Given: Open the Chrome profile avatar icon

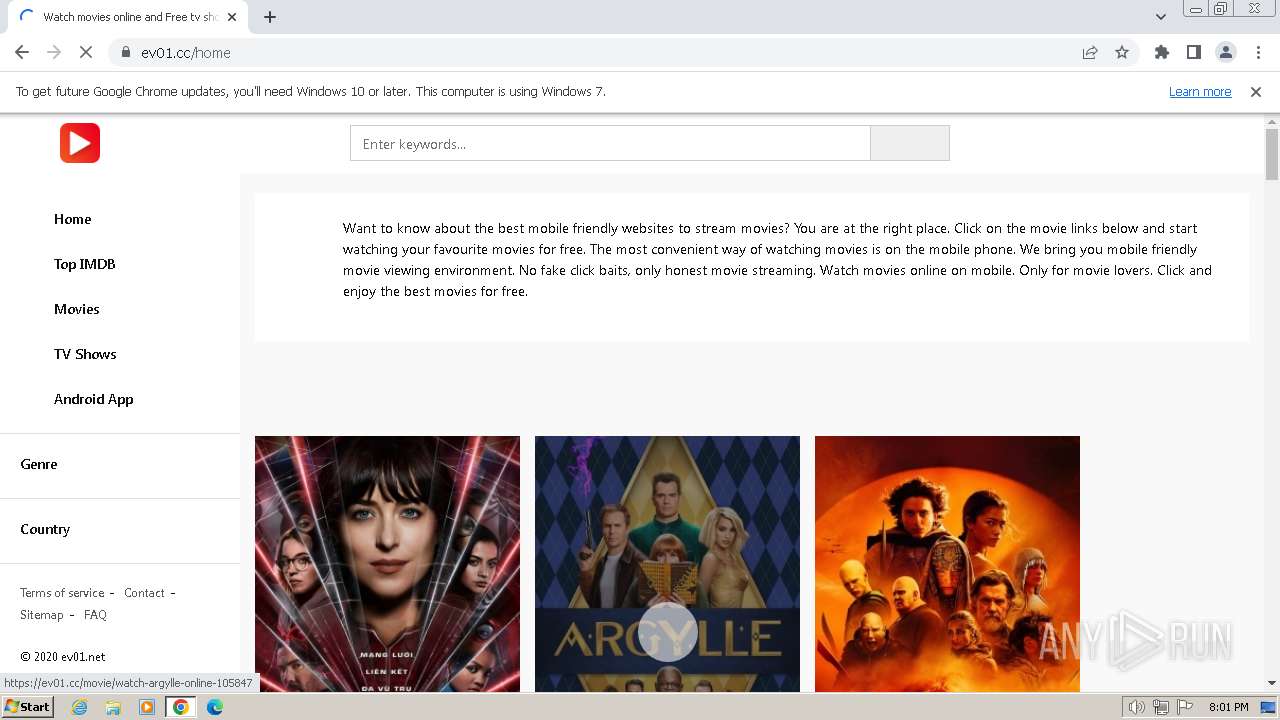Looking at the screenshot, I should pyautogui.click(x=1225, y=53).
